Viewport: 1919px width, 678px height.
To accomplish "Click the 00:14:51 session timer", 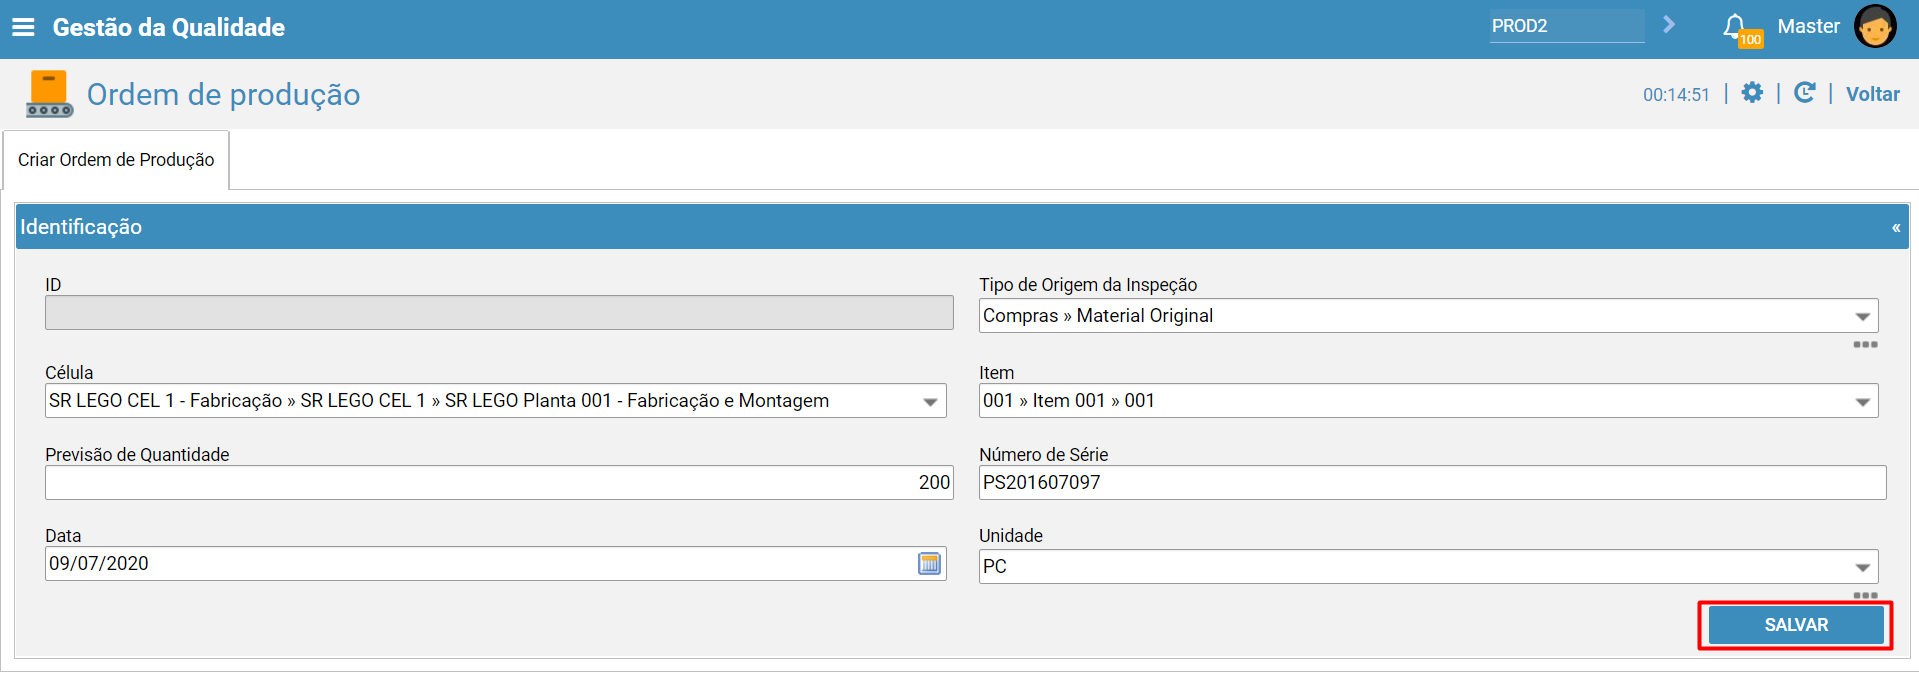I will (x=1676, y=95).
